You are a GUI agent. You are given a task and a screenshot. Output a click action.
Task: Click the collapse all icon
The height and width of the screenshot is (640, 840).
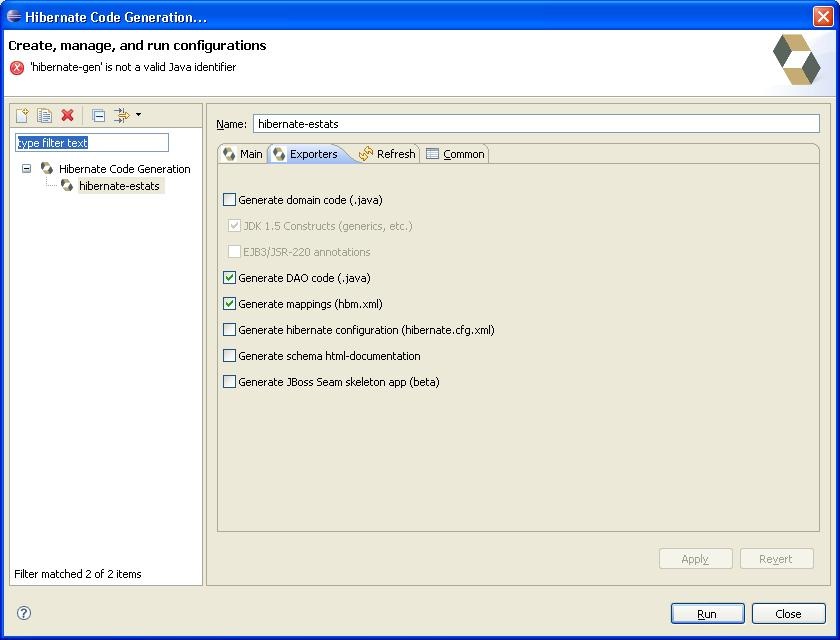(x=98, y=116)
